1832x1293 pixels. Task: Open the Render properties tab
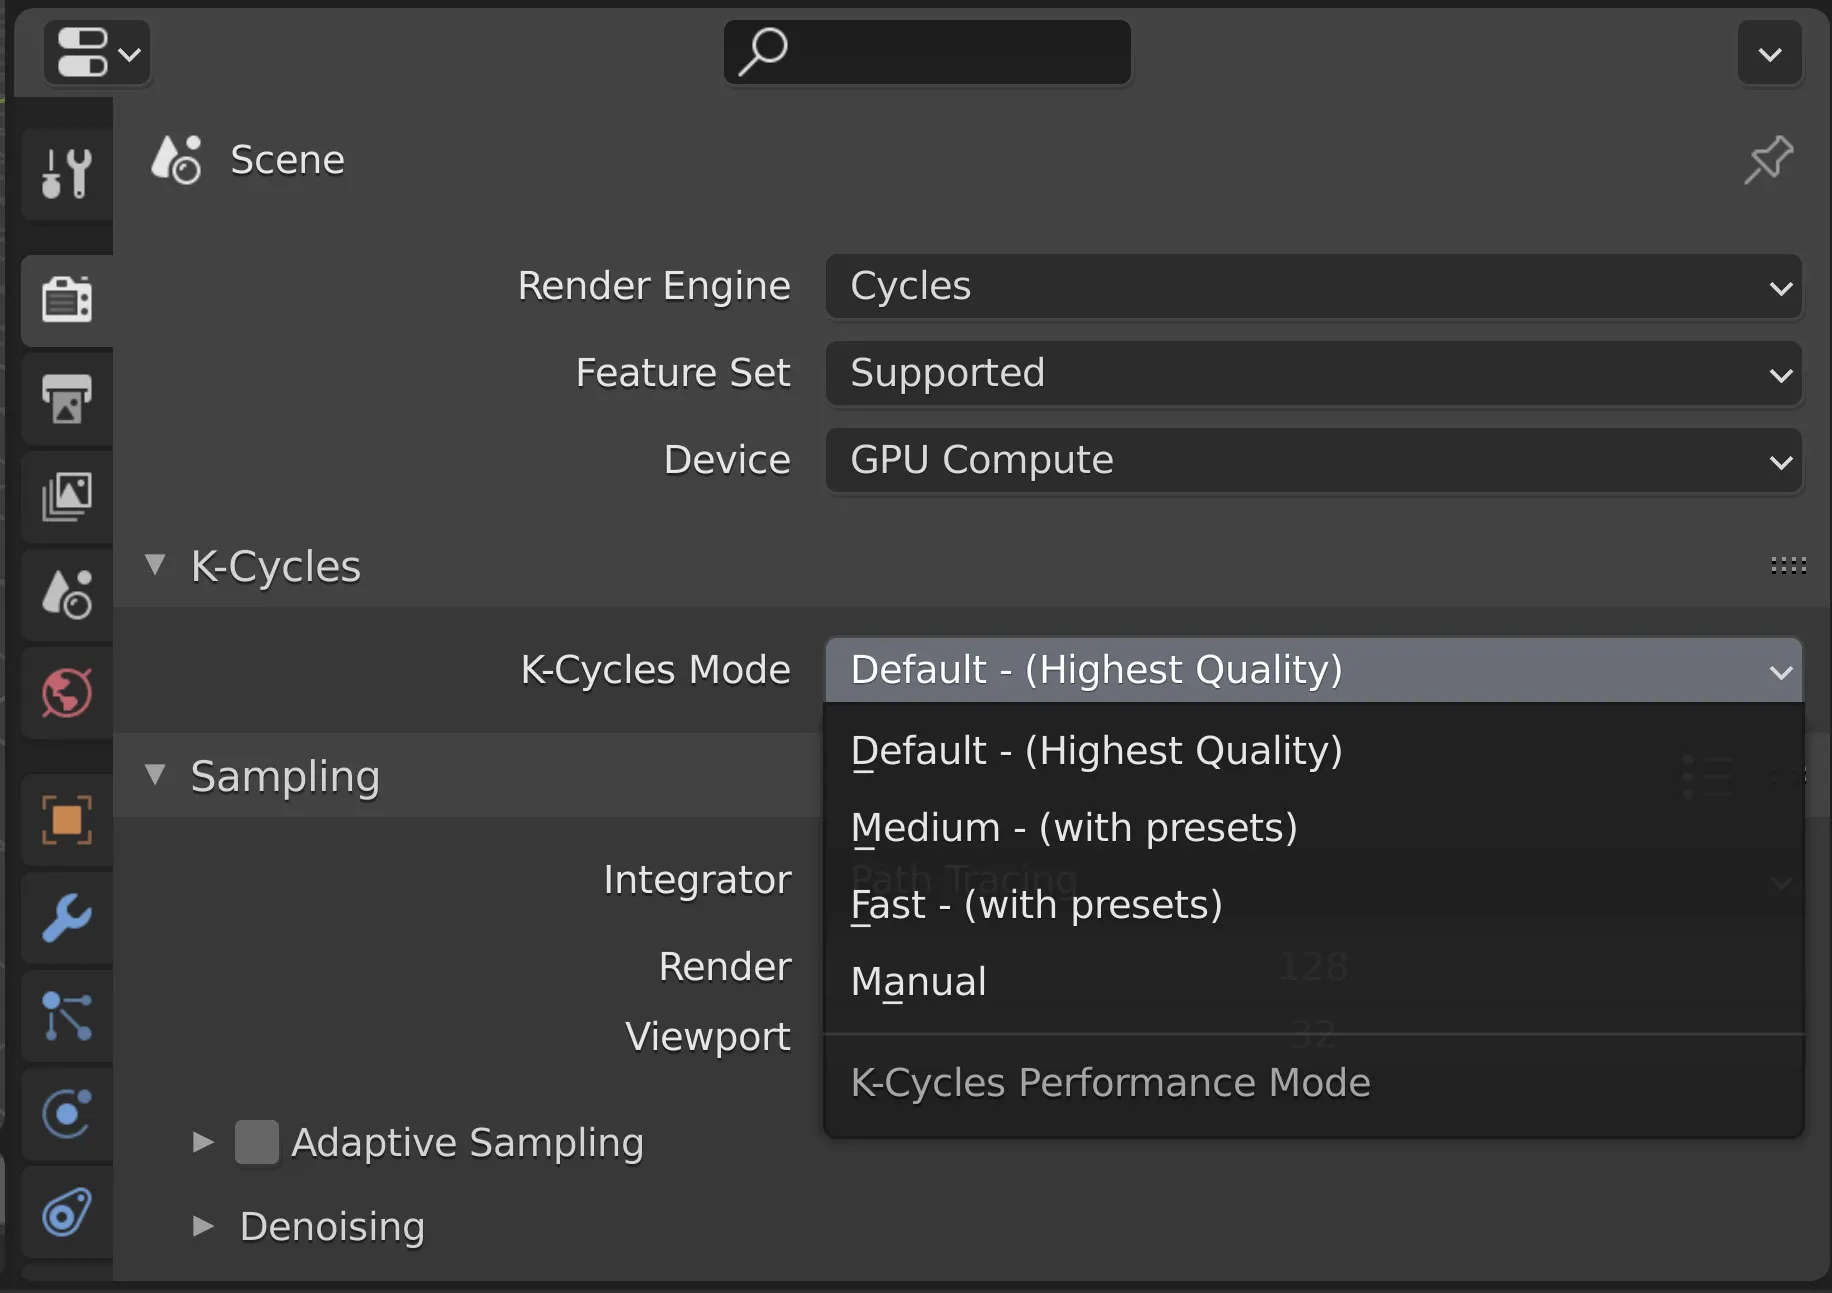[67, 299]
